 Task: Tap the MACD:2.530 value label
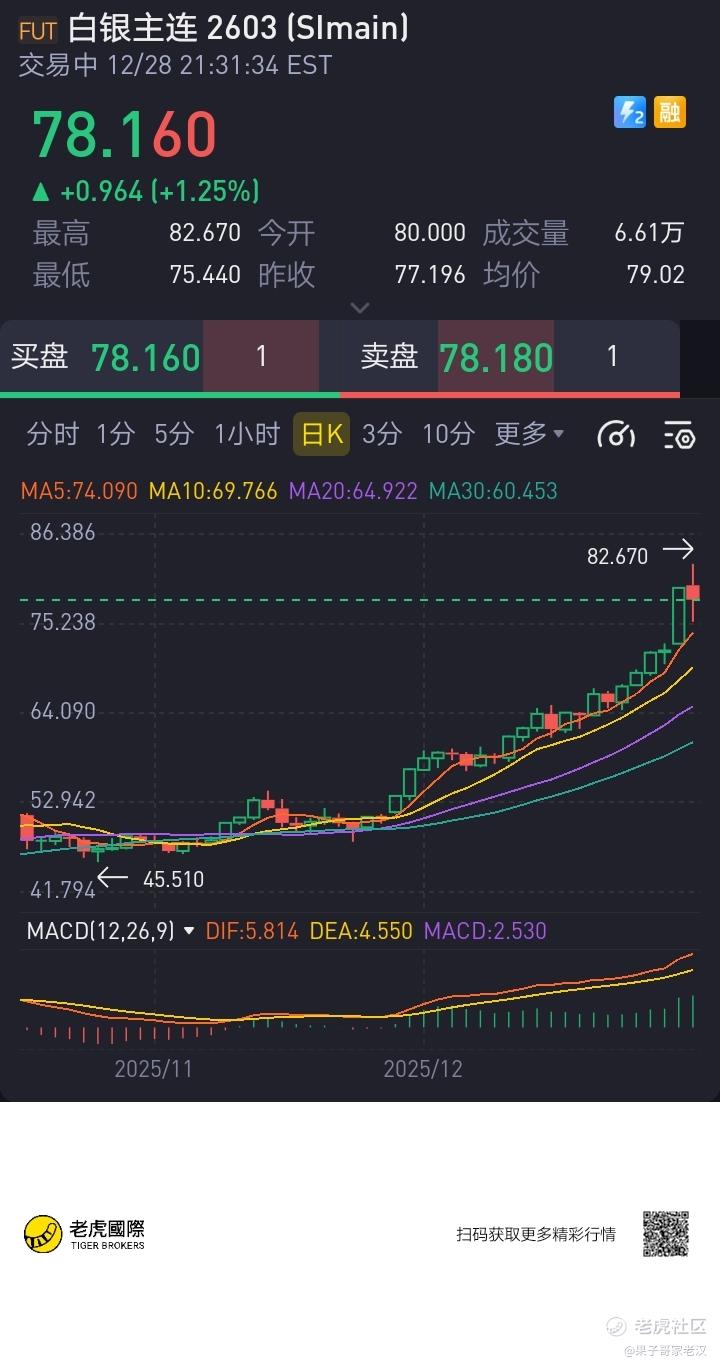pyautogui.click(x=485, y=931)
